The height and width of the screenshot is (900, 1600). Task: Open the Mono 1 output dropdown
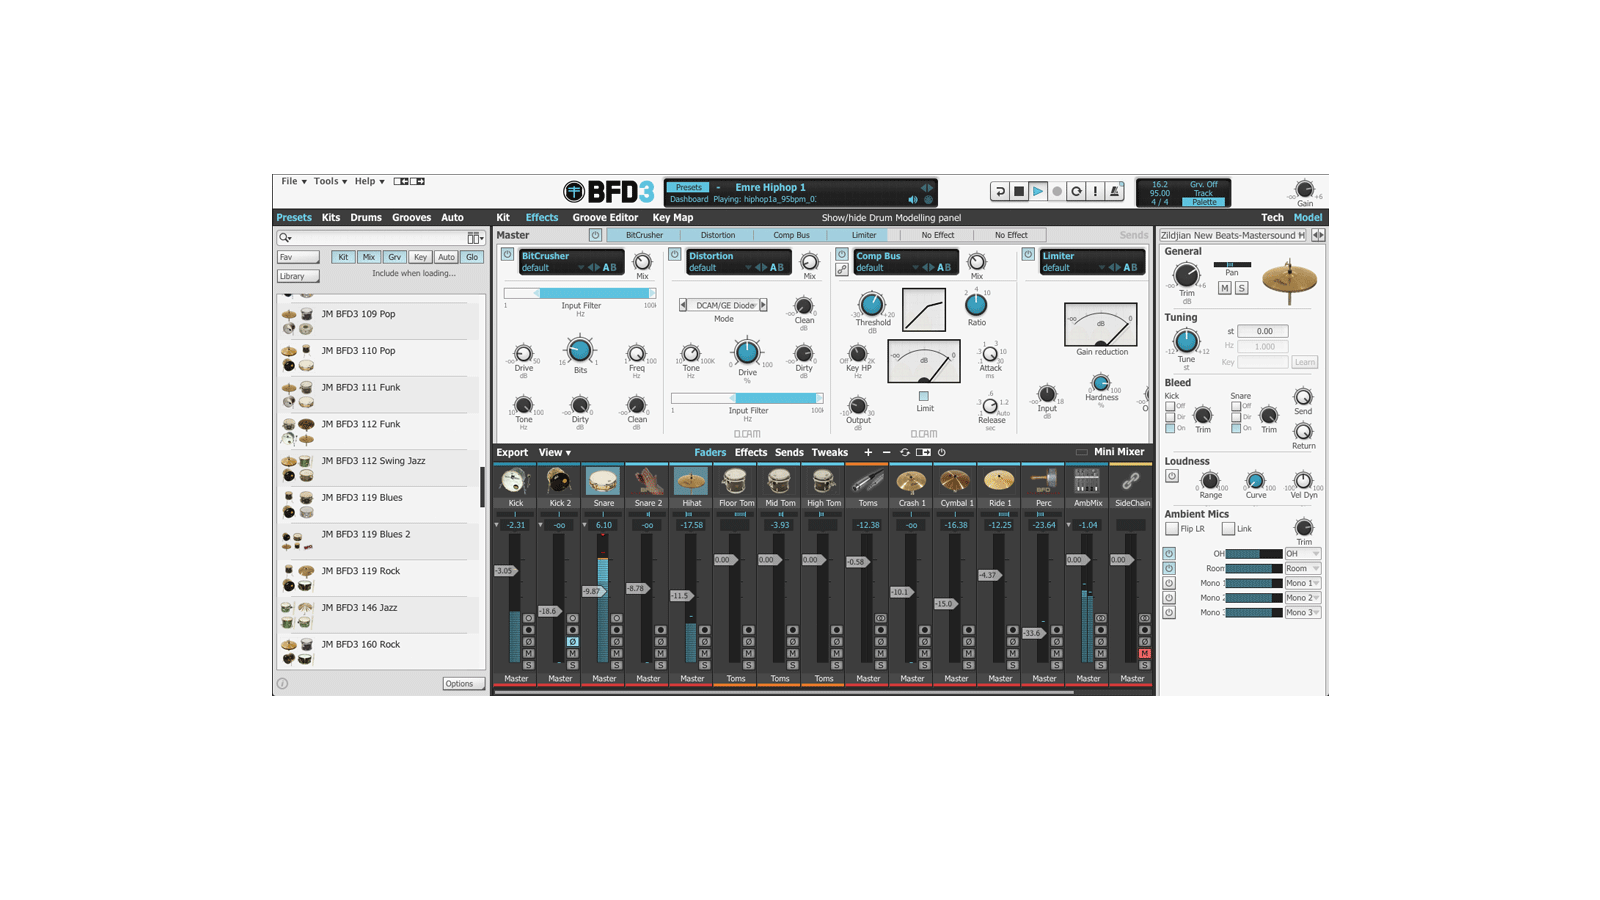1303,583
